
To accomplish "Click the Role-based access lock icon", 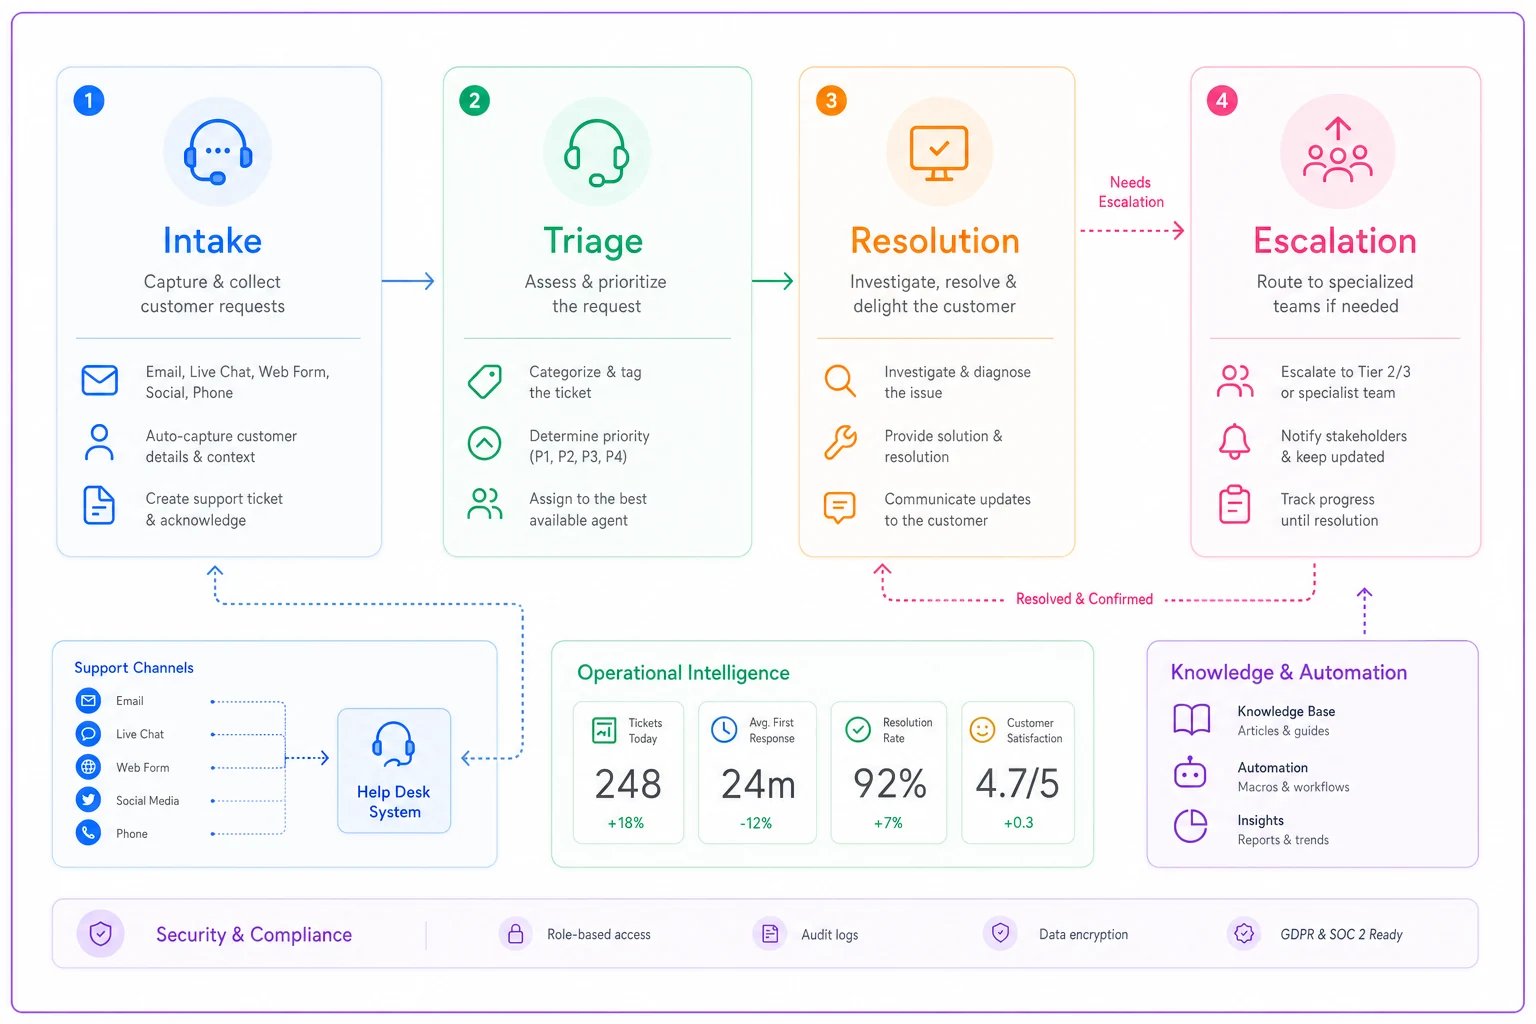I will pyautogui.click(x=515, y=934).
